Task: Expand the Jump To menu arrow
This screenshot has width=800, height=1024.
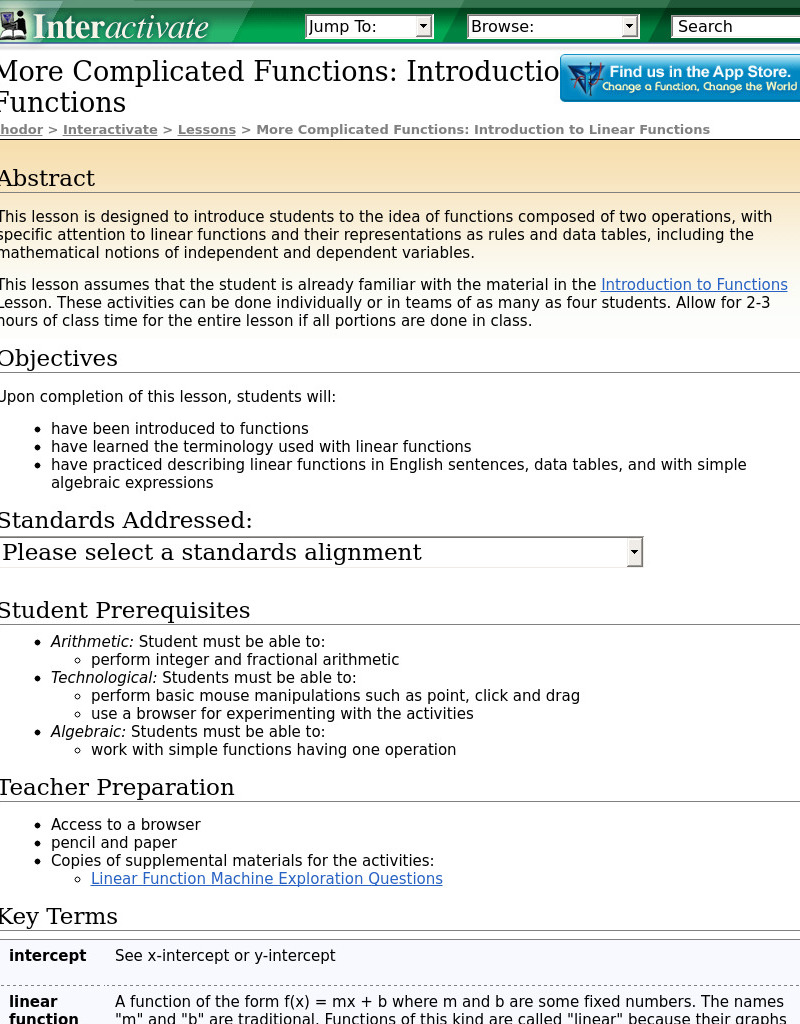Action: point(424,26)
